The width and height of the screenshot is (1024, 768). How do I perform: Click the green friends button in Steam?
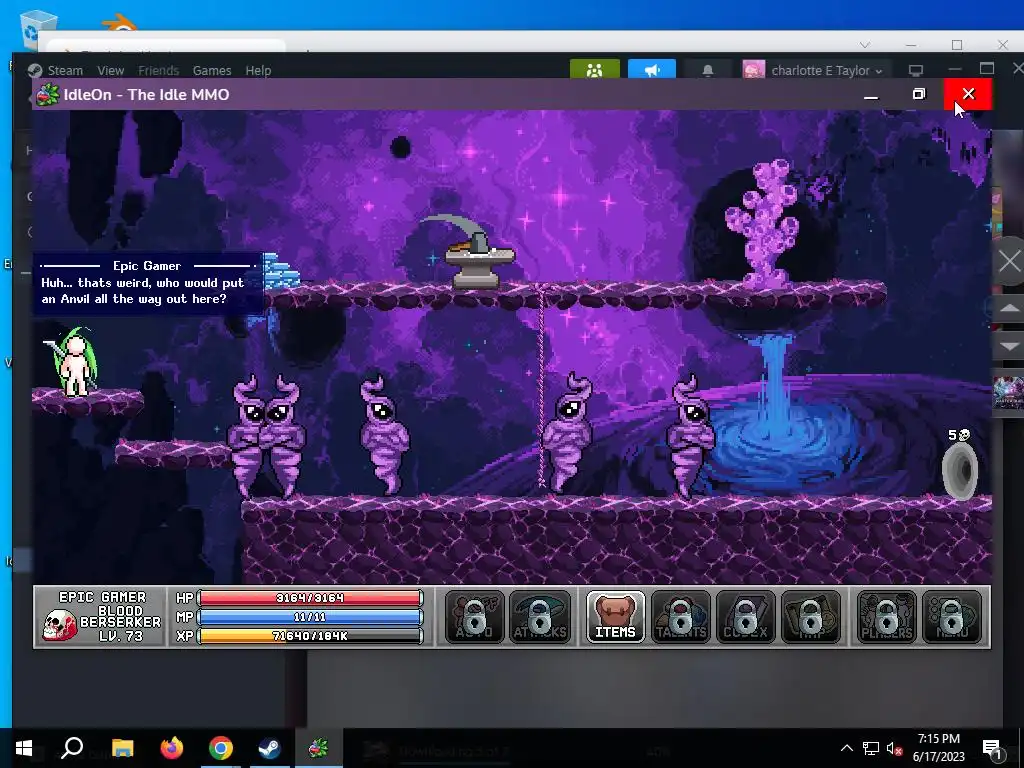594,69
